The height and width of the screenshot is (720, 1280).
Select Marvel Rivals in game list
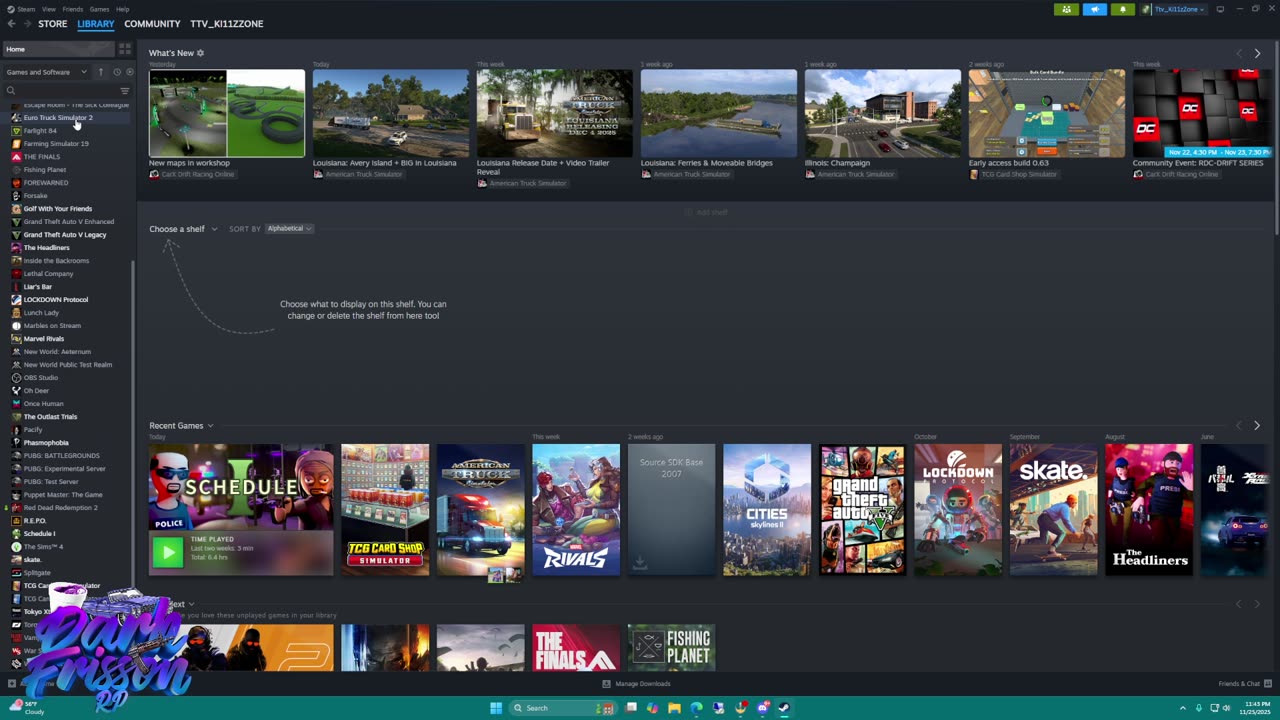[x=44, y=339]
